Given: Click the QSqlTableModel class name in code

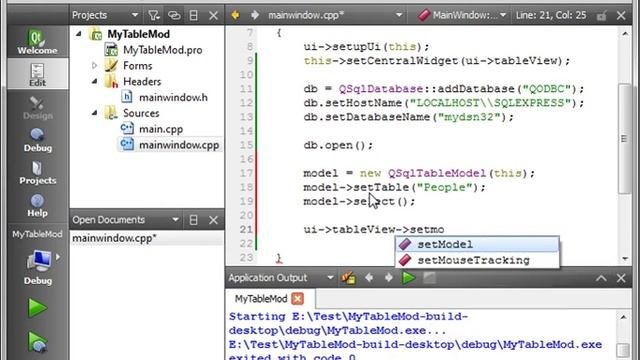Looking at the screenshot, I should click(x=437, y=173).
